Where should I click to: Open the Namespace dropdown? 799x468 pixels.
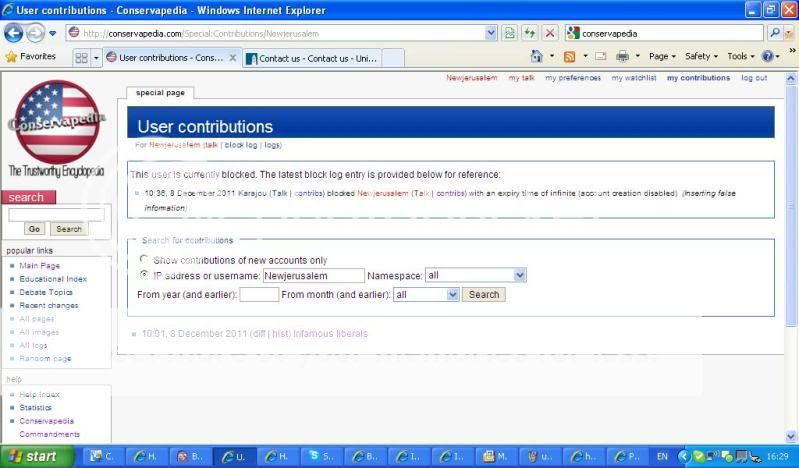tap(475, 275)
